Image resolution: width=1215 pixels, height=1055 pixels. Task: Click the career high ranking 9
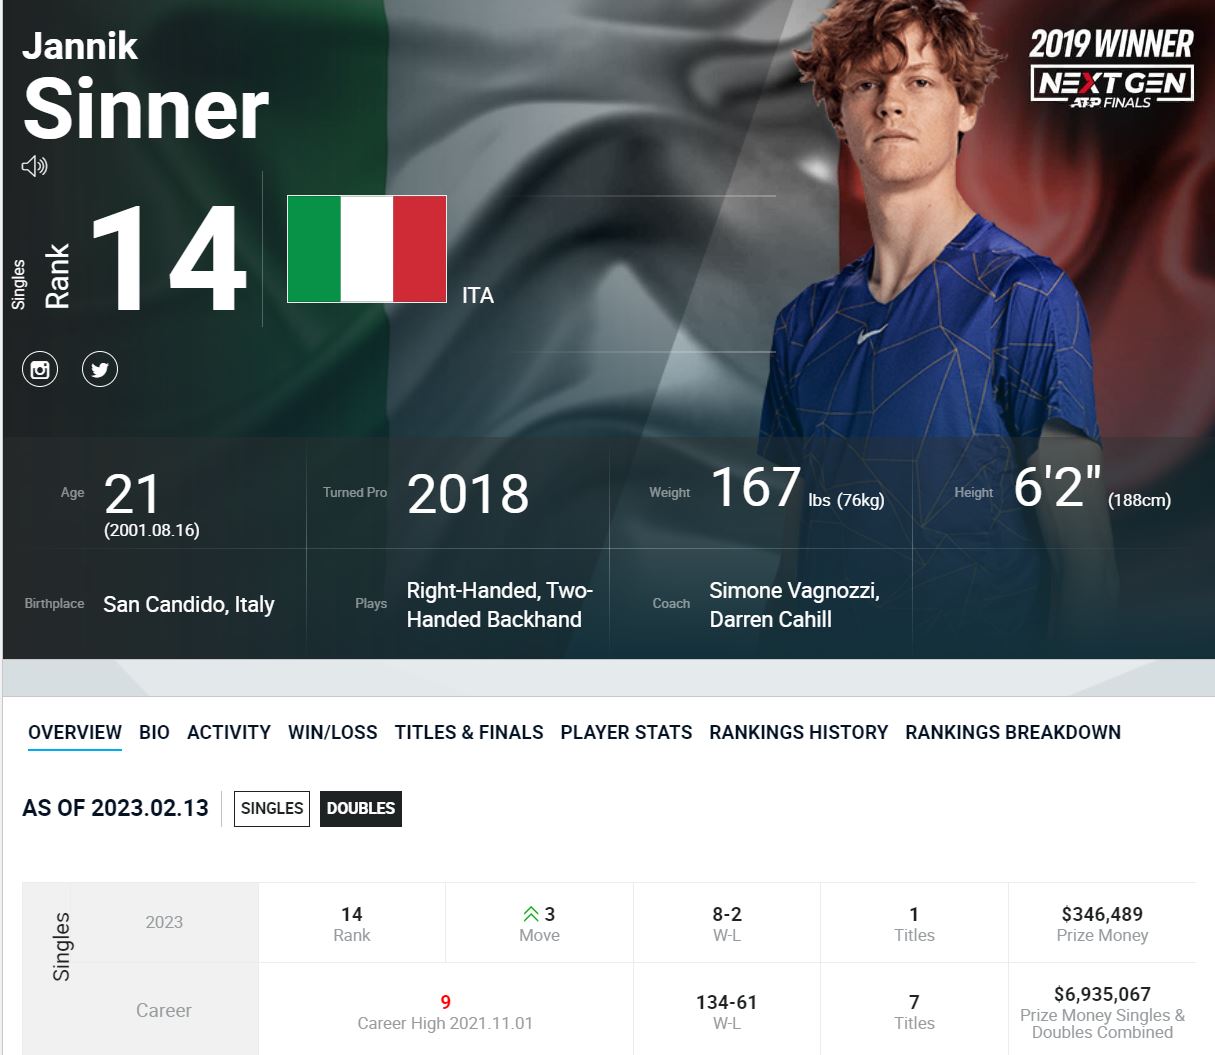click(x=446, y=1002)
